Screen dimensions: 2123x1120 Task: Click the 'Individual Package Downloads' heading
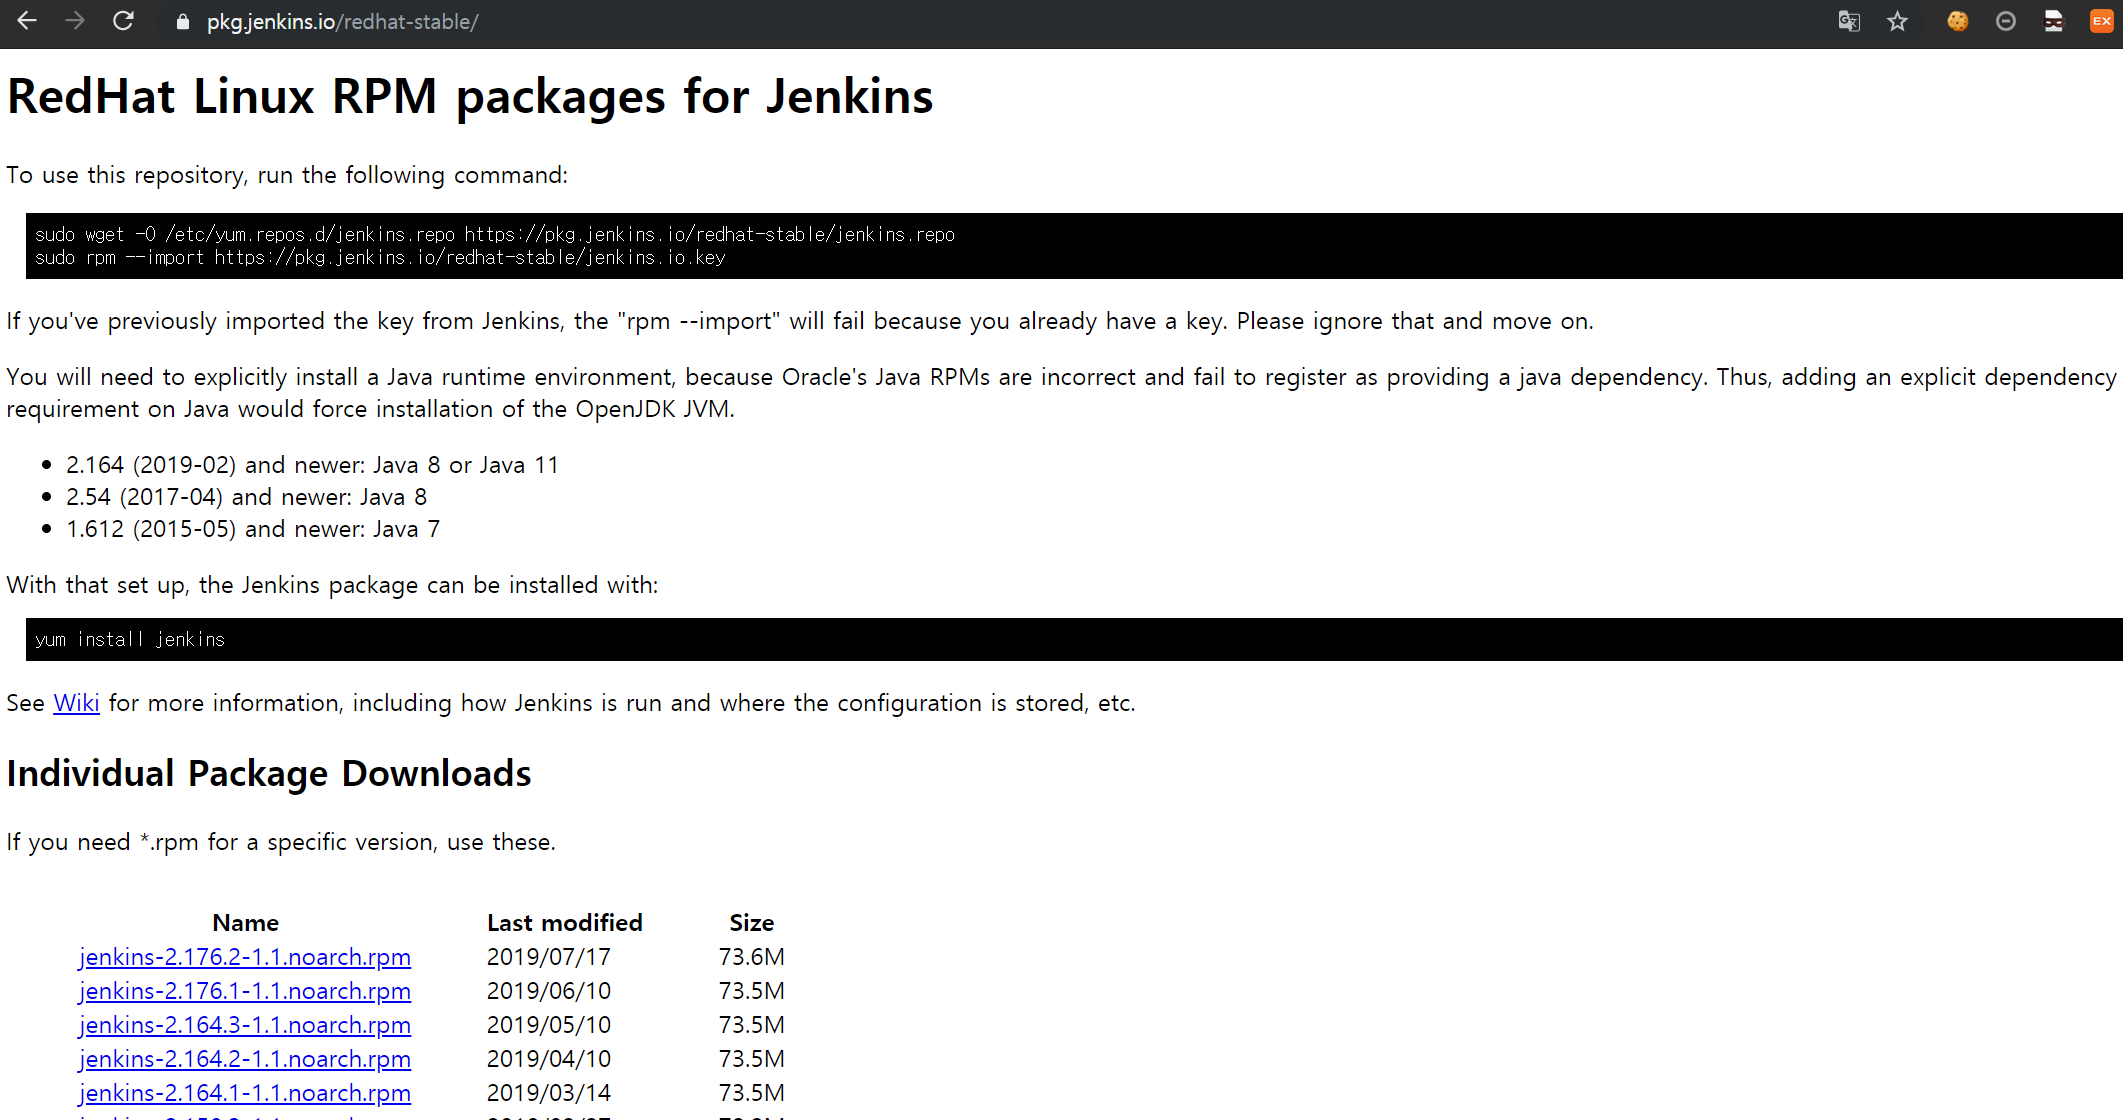coord(269,774)
